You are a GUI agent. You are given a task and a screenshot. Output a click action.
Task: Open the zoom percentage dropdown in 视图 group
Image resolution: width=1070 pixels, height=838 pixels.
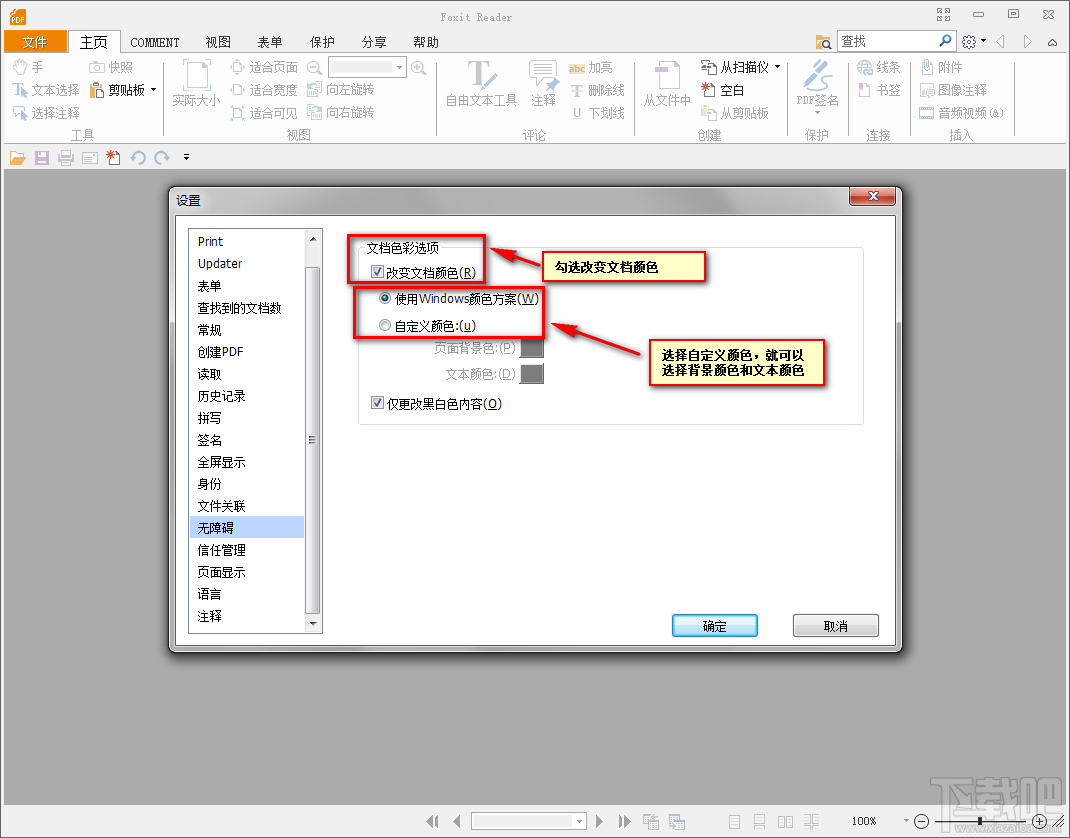(x=400, y=67)
